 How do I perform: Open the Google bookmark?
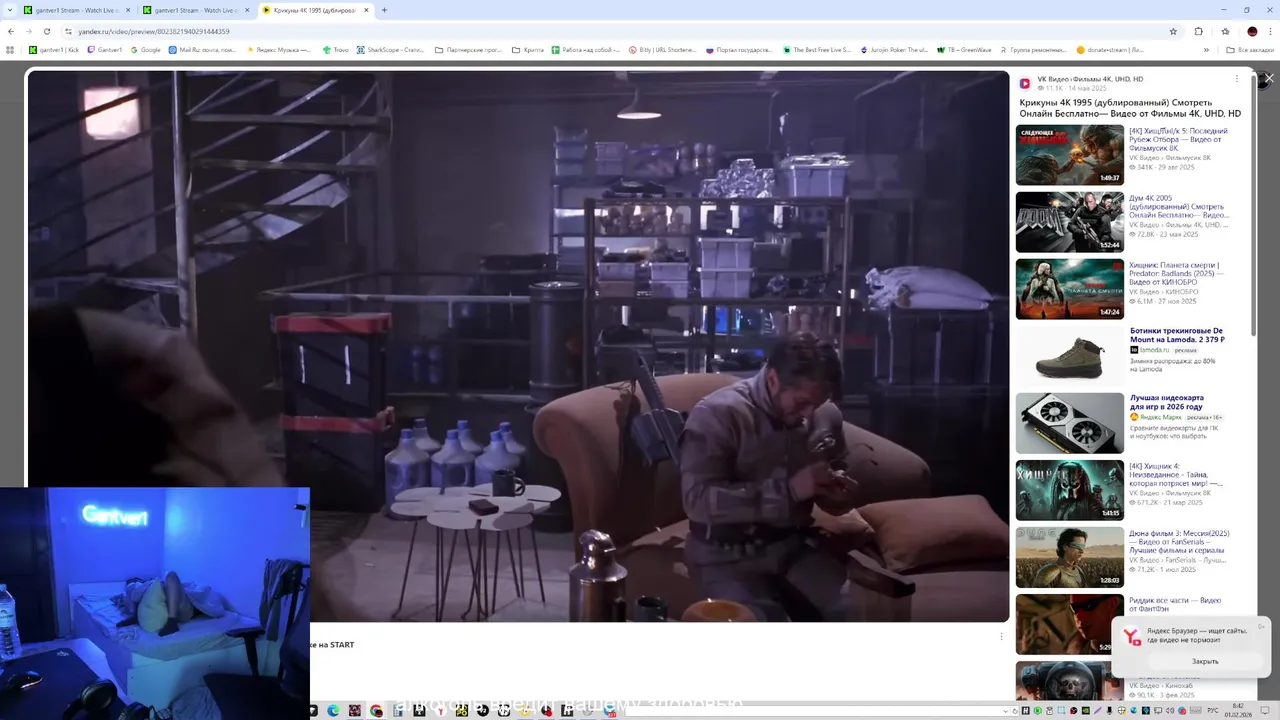(145, 49)
